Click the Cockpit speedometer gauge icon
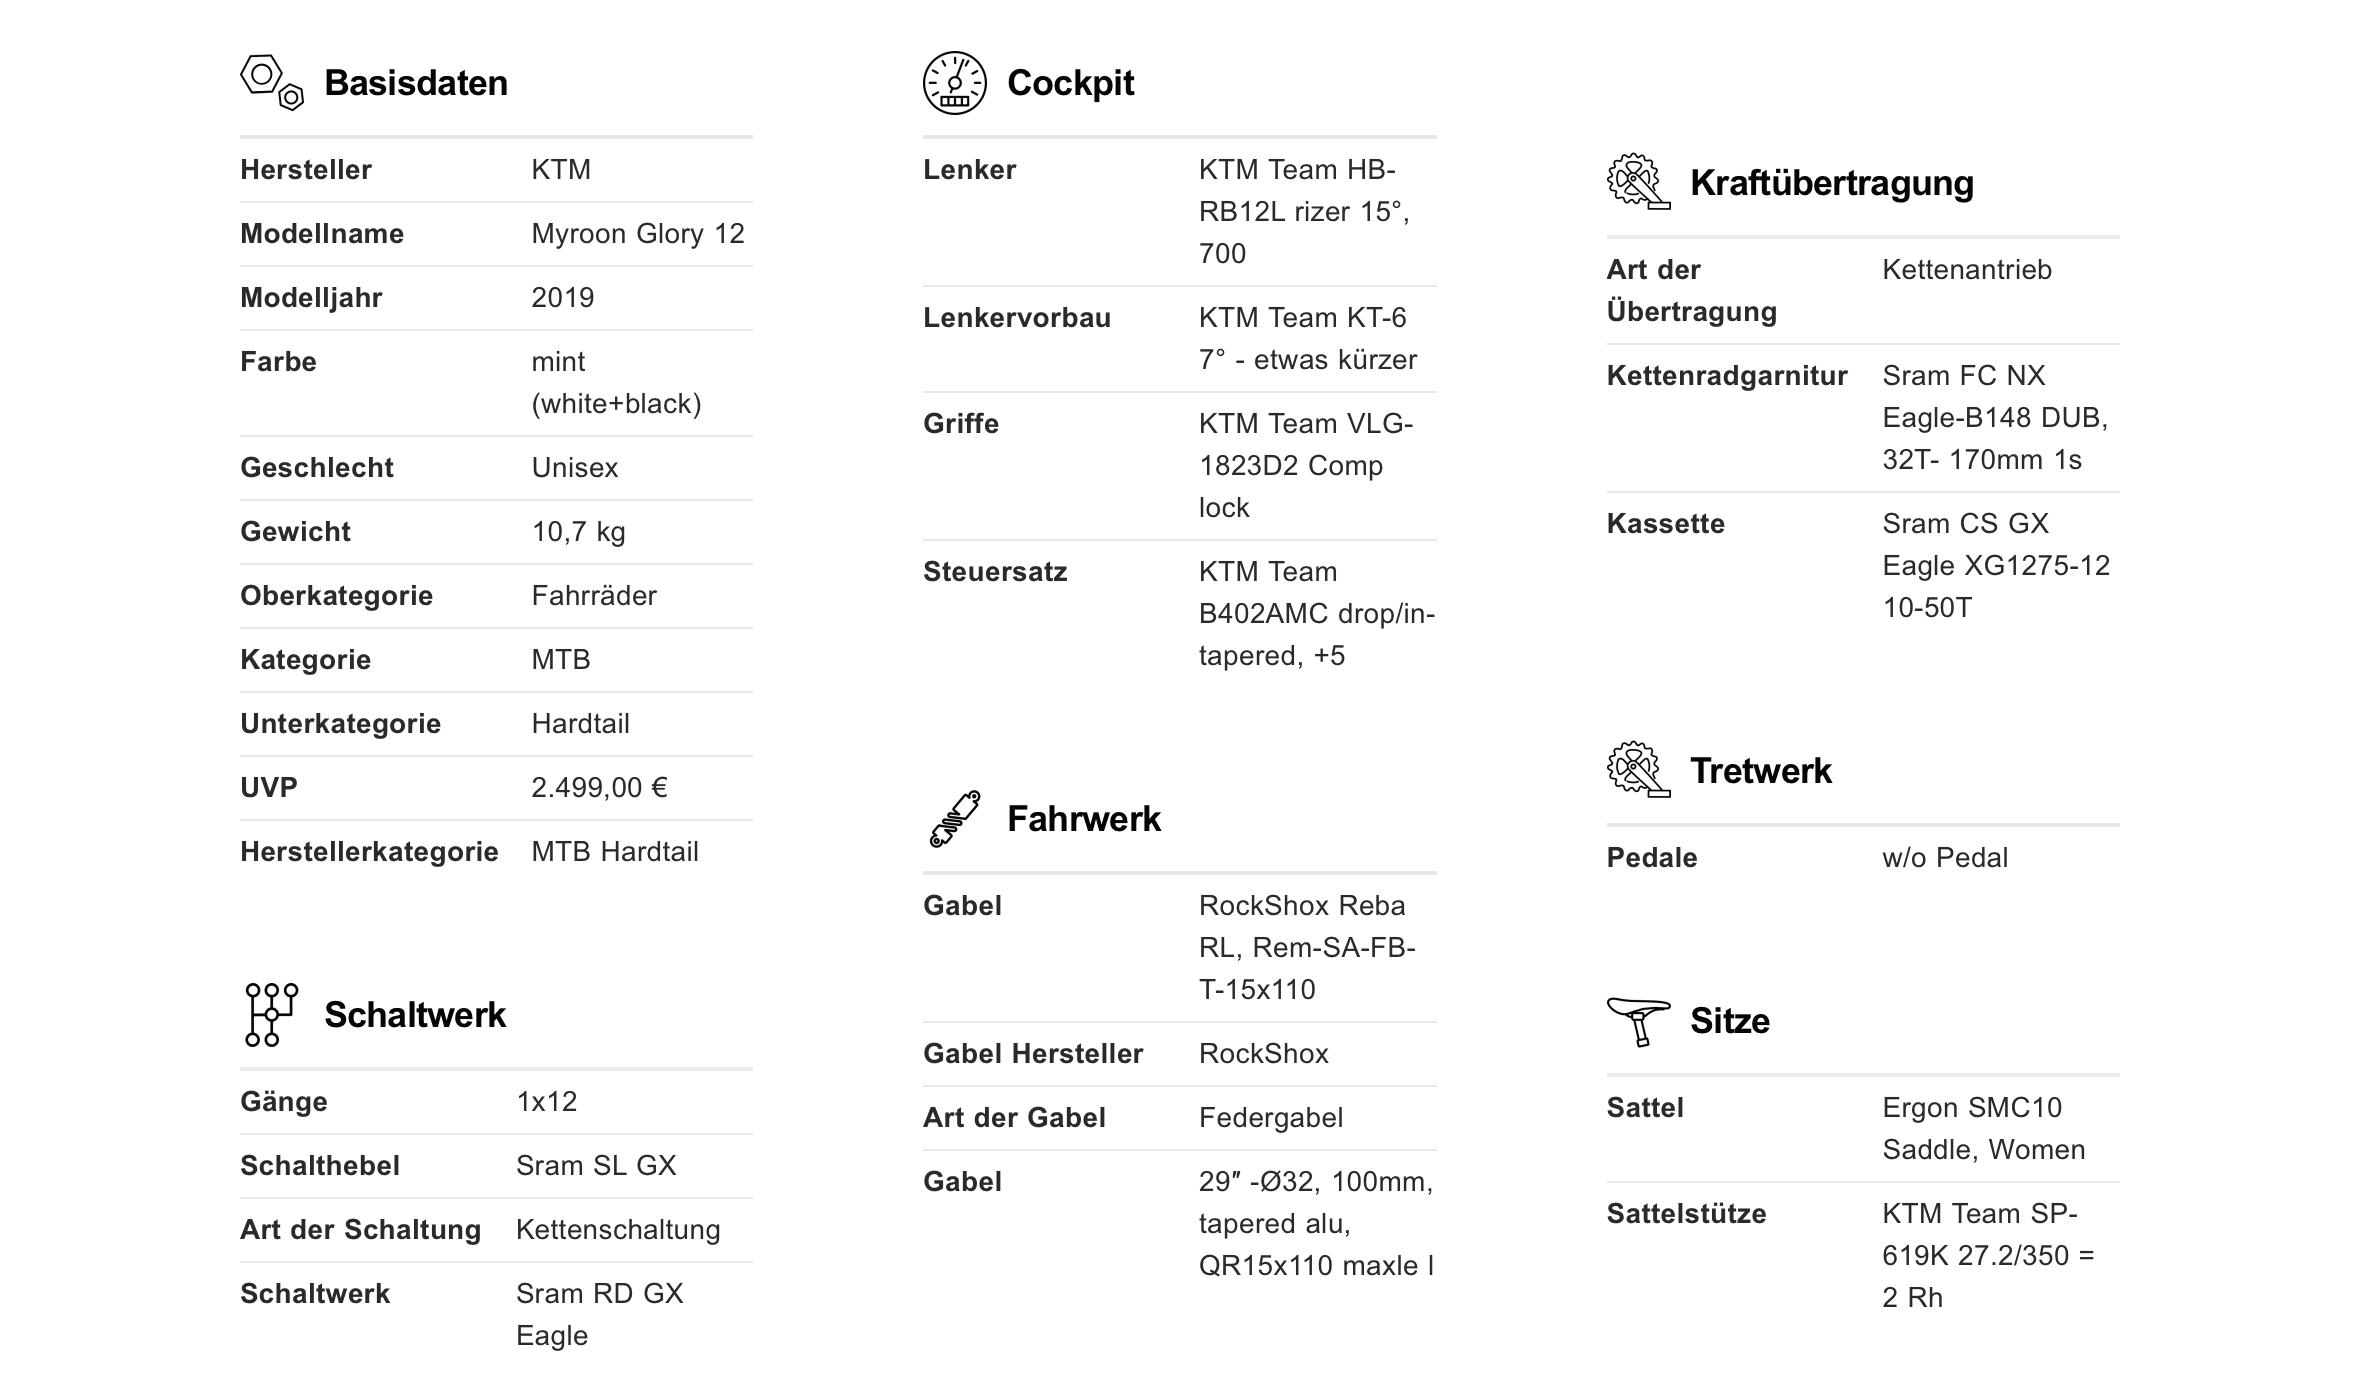Image resolution: width=2360 pixels, height=1396 pixels. [x=954, y=83]
